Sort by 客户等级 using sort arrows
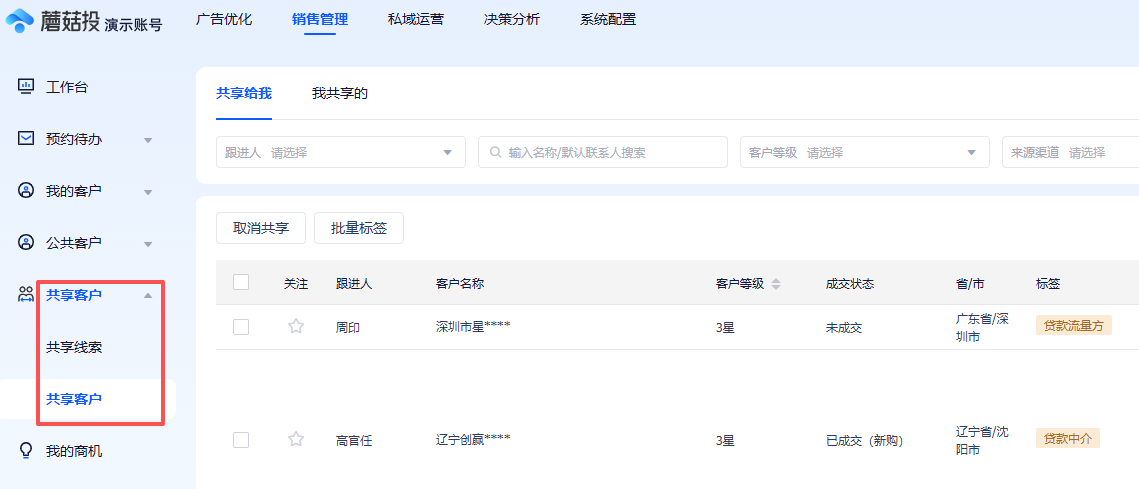The width and height of the screenshot is (1139, 489). 776,284
